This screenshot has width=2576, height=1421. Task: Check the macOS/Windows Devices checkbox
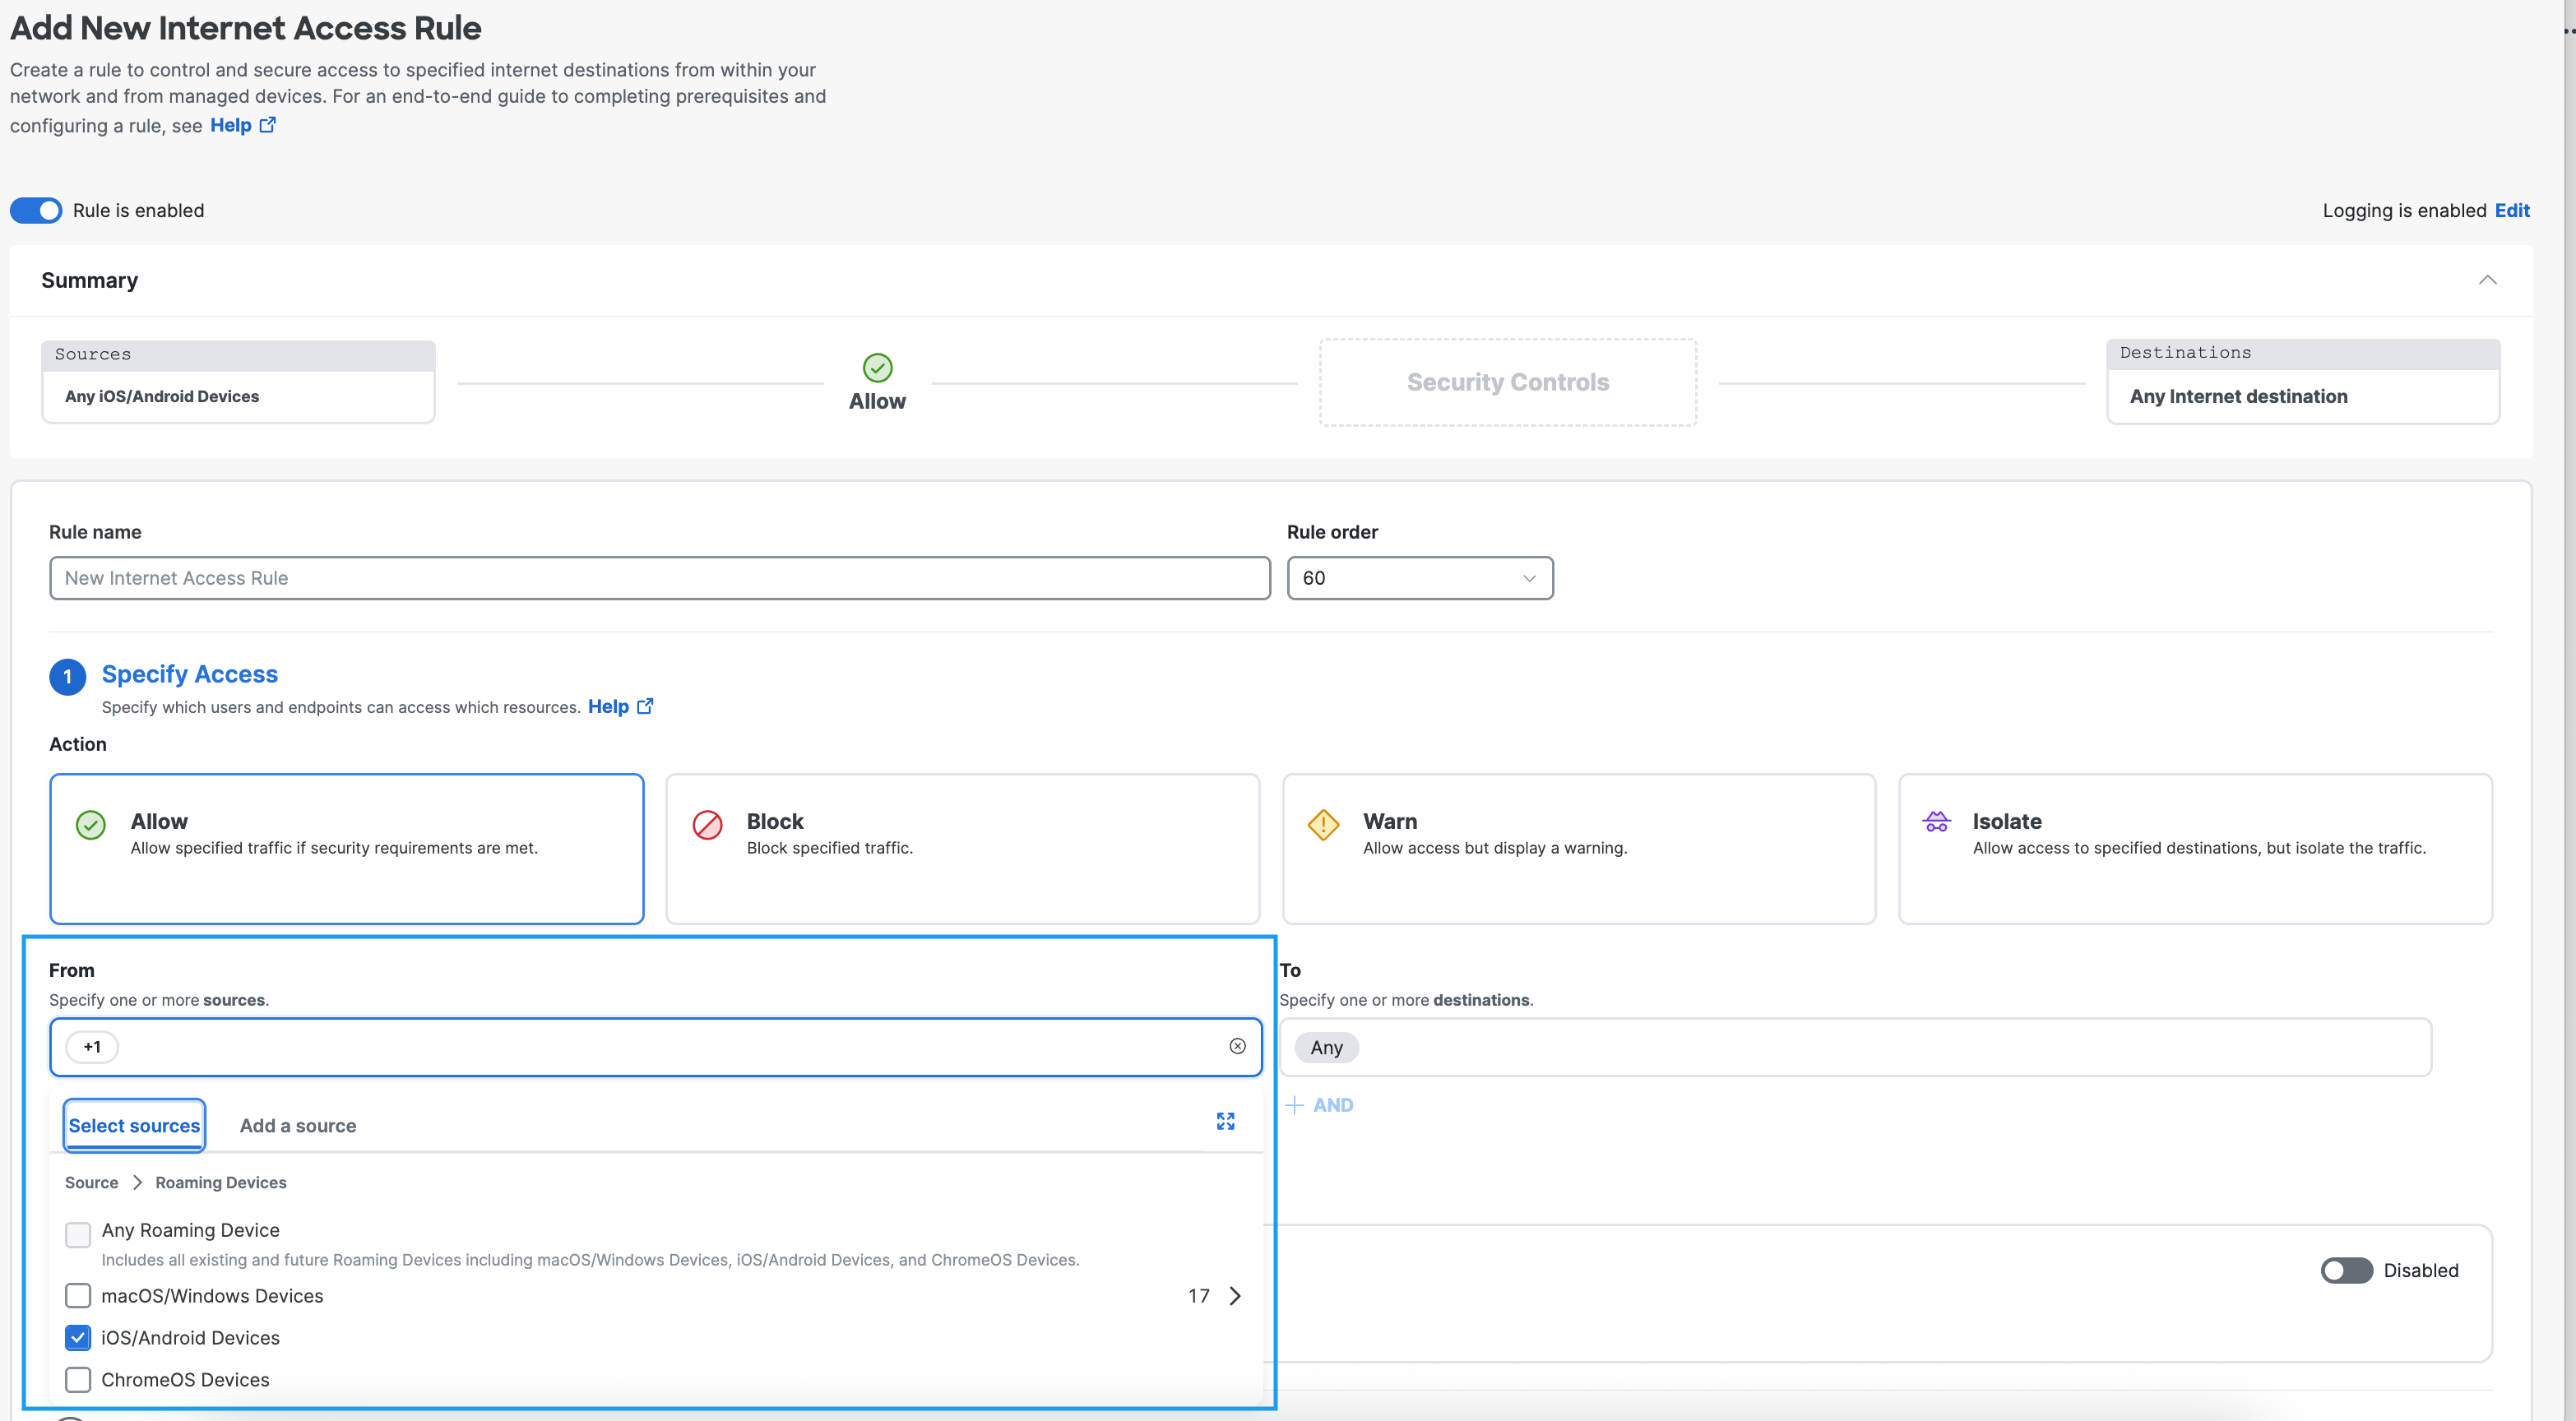(x=78, y=1296)
